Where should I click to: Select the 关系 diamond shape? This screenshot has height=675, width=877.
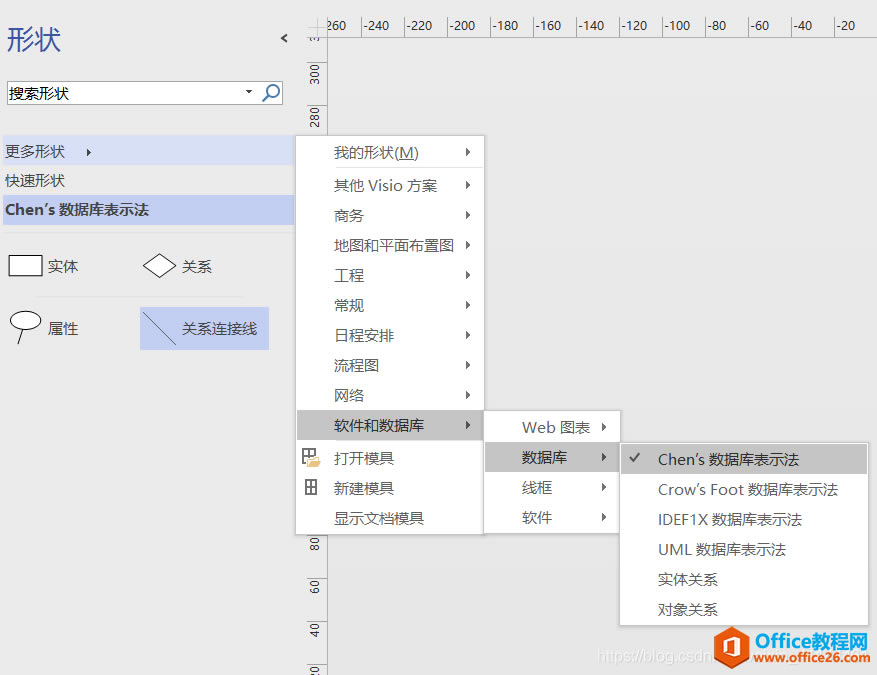click(159, 266)
